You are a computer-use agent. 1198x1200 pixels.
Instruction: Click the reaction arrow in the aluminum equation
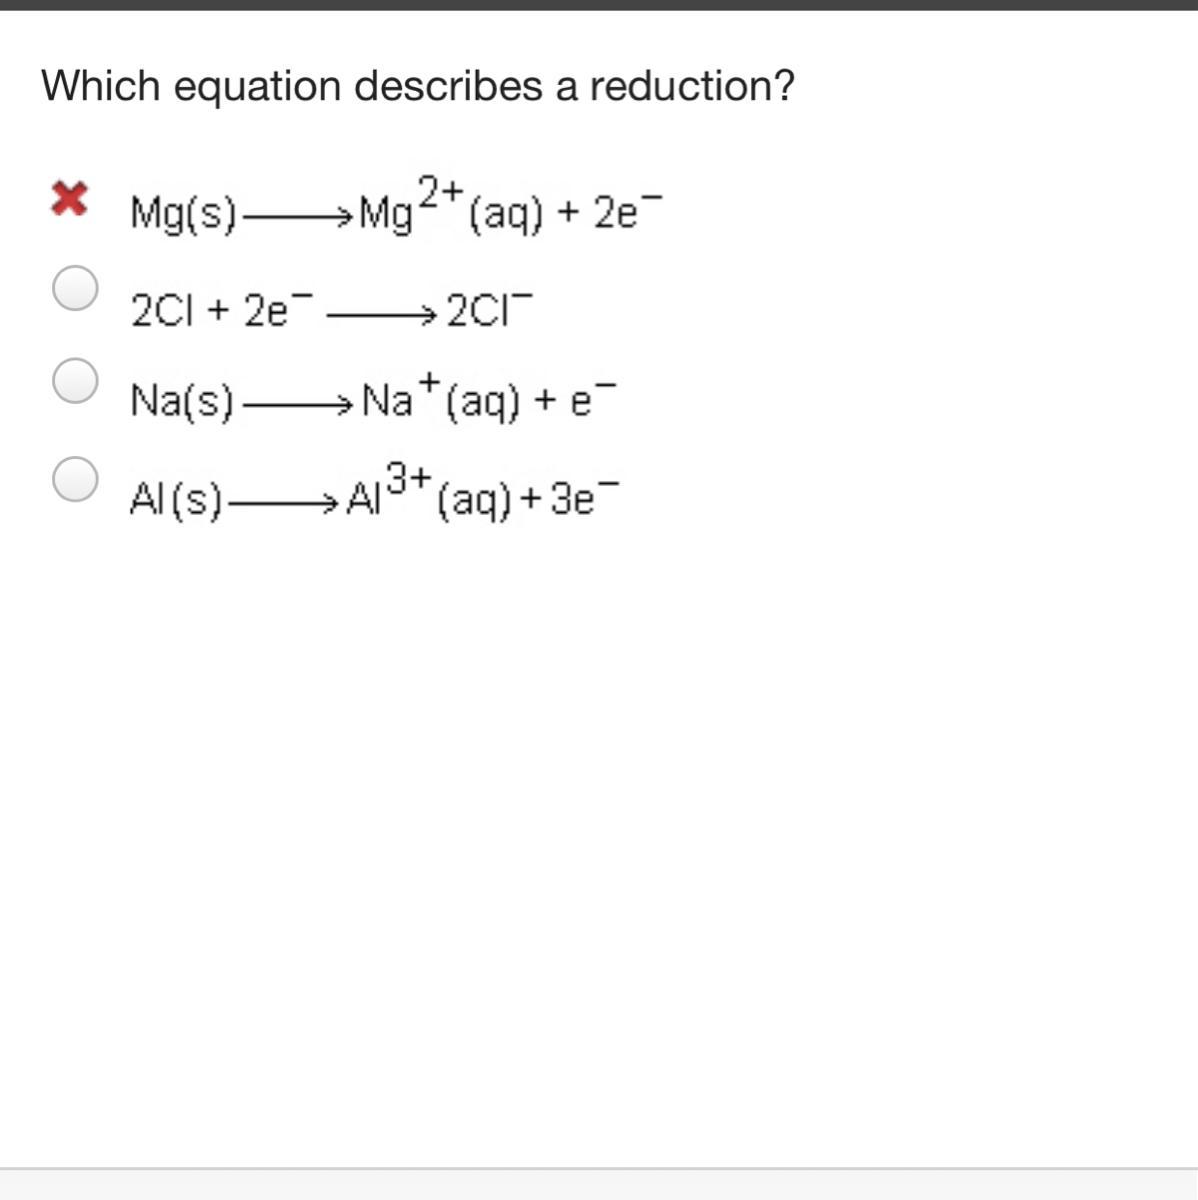click(284, 502)
